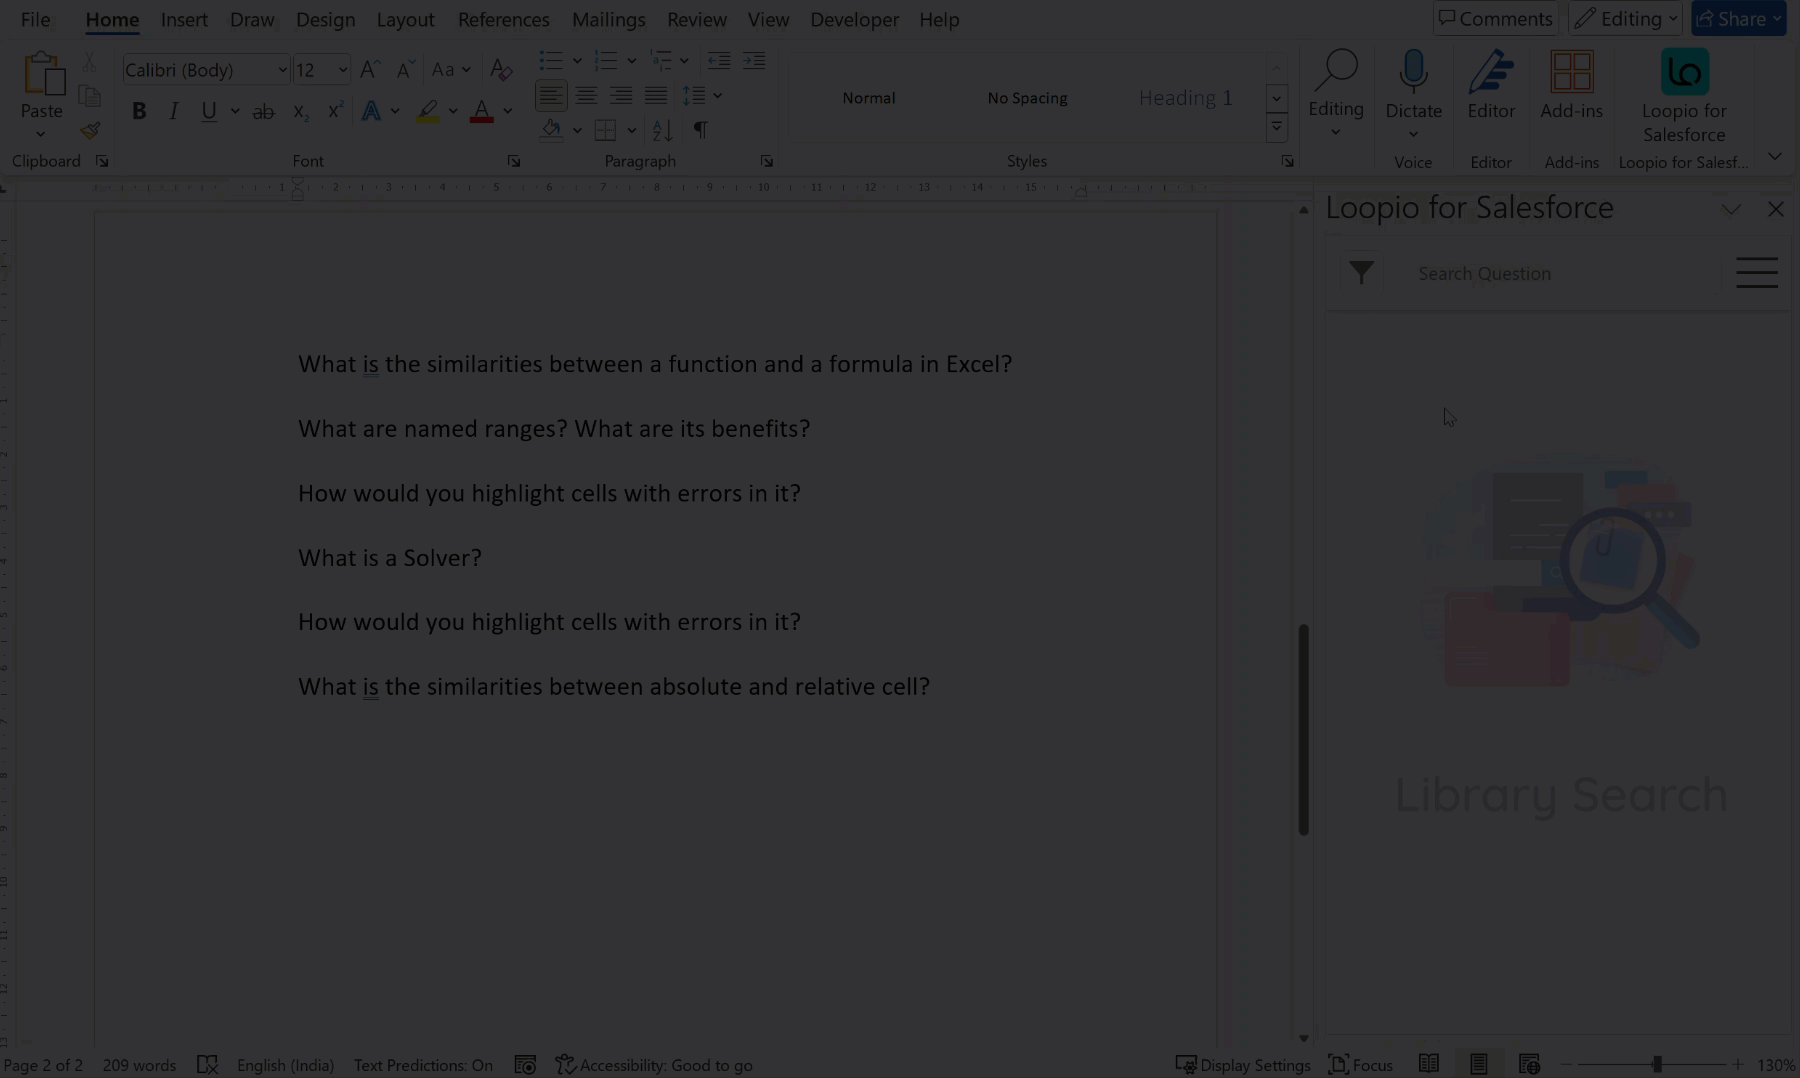The image size is (1800, 1078).
Task: Justify text alignment
Action: 656,96
